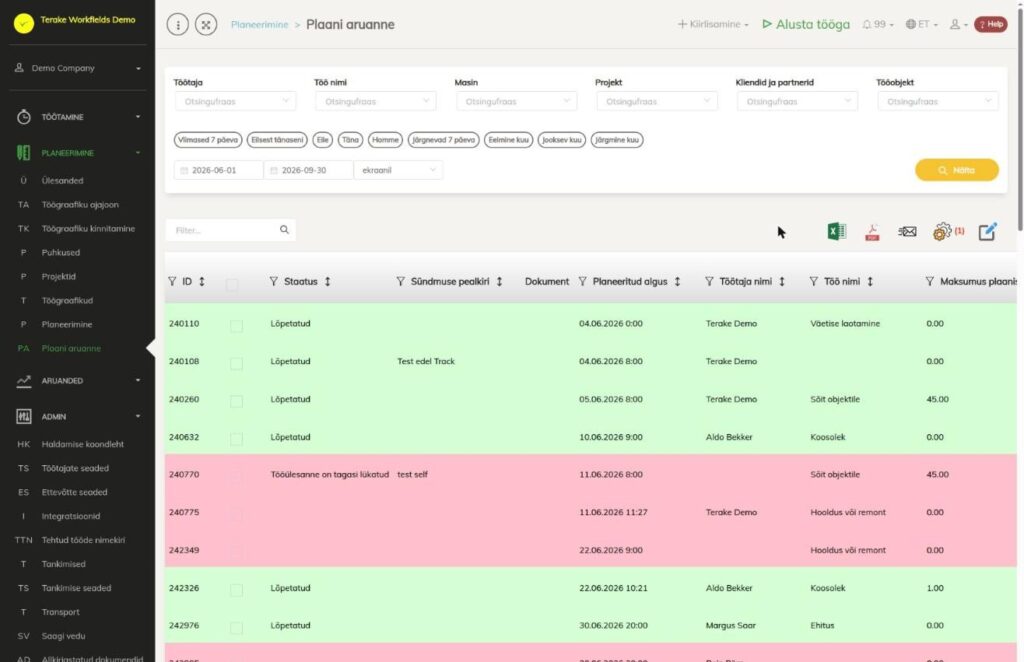Image resolution: width=1024 pixels, height=662 pixels.
Task: Go to Projektid in the sidebar
Action: 59,276
